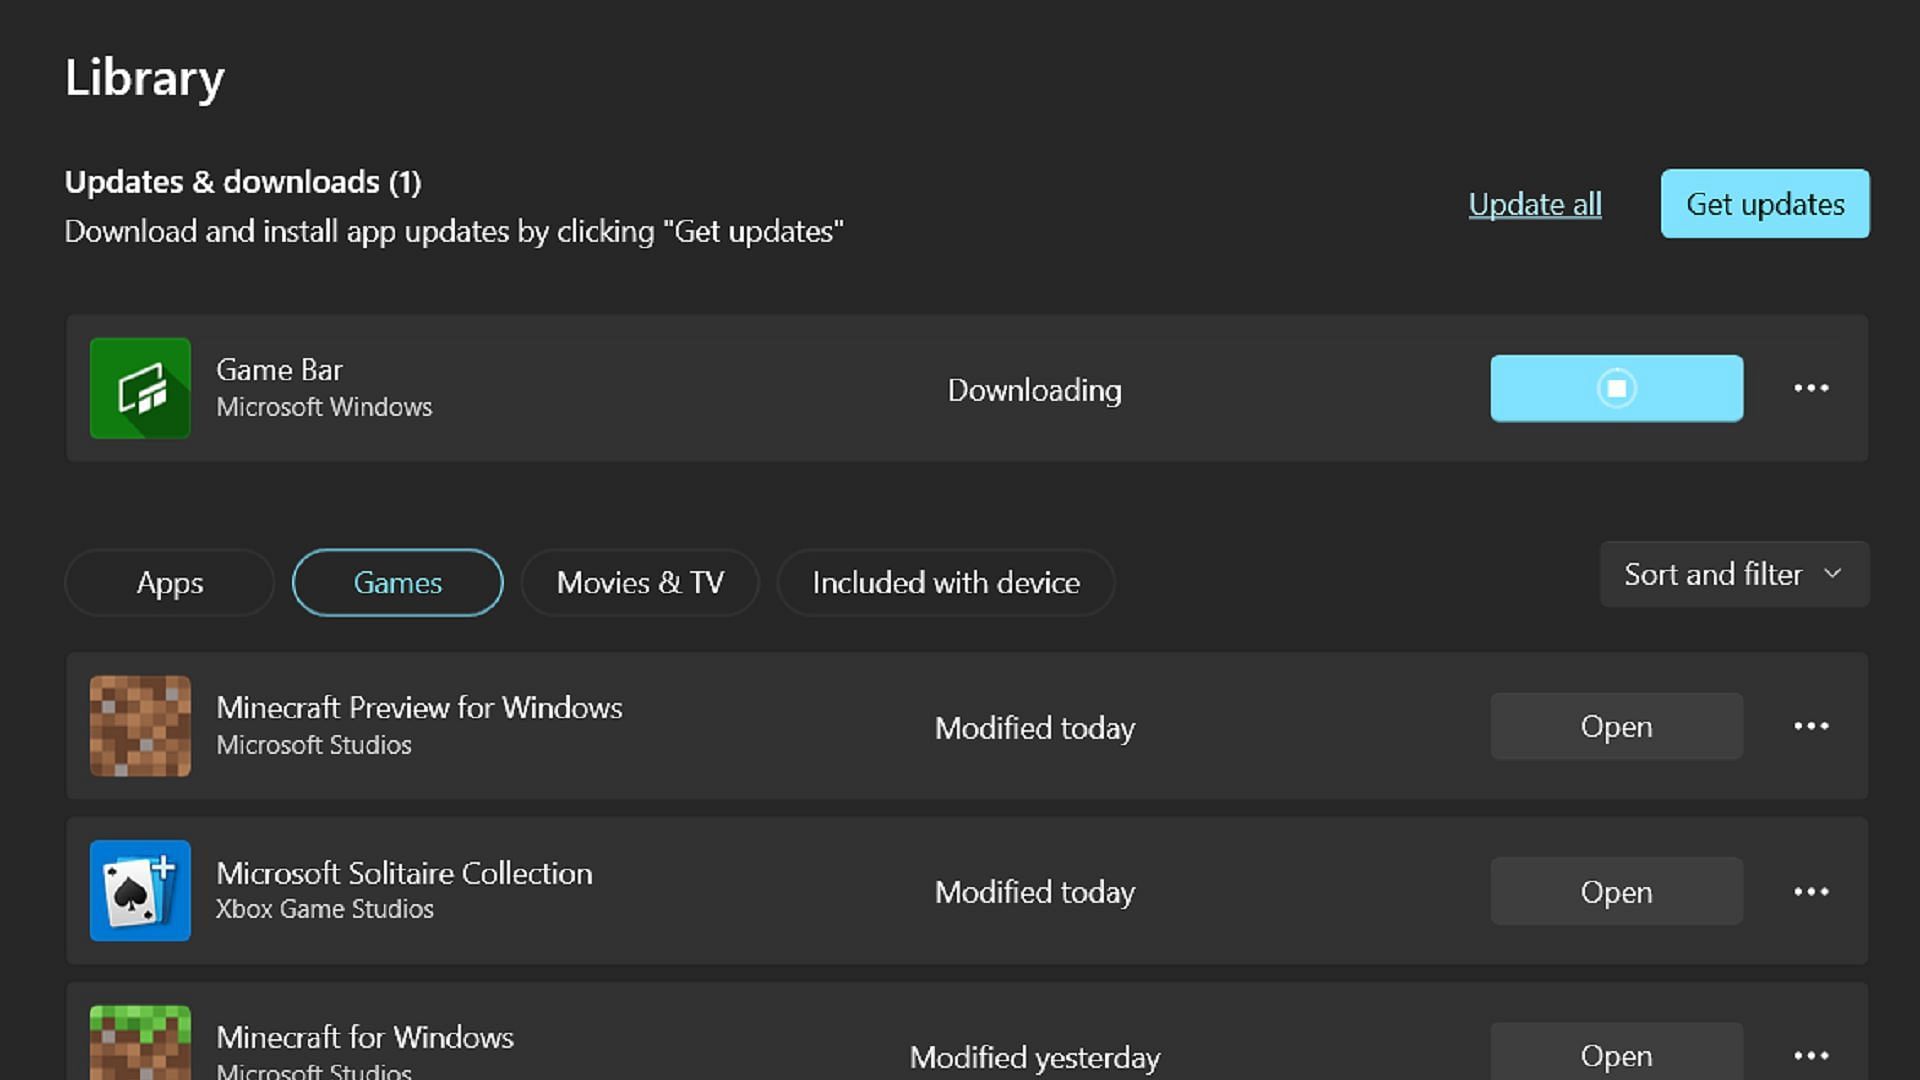Viewport: 1920px width, 1080px height.
Task: Open Microsoft Solitaire Collection
Action: point(1616,891)
